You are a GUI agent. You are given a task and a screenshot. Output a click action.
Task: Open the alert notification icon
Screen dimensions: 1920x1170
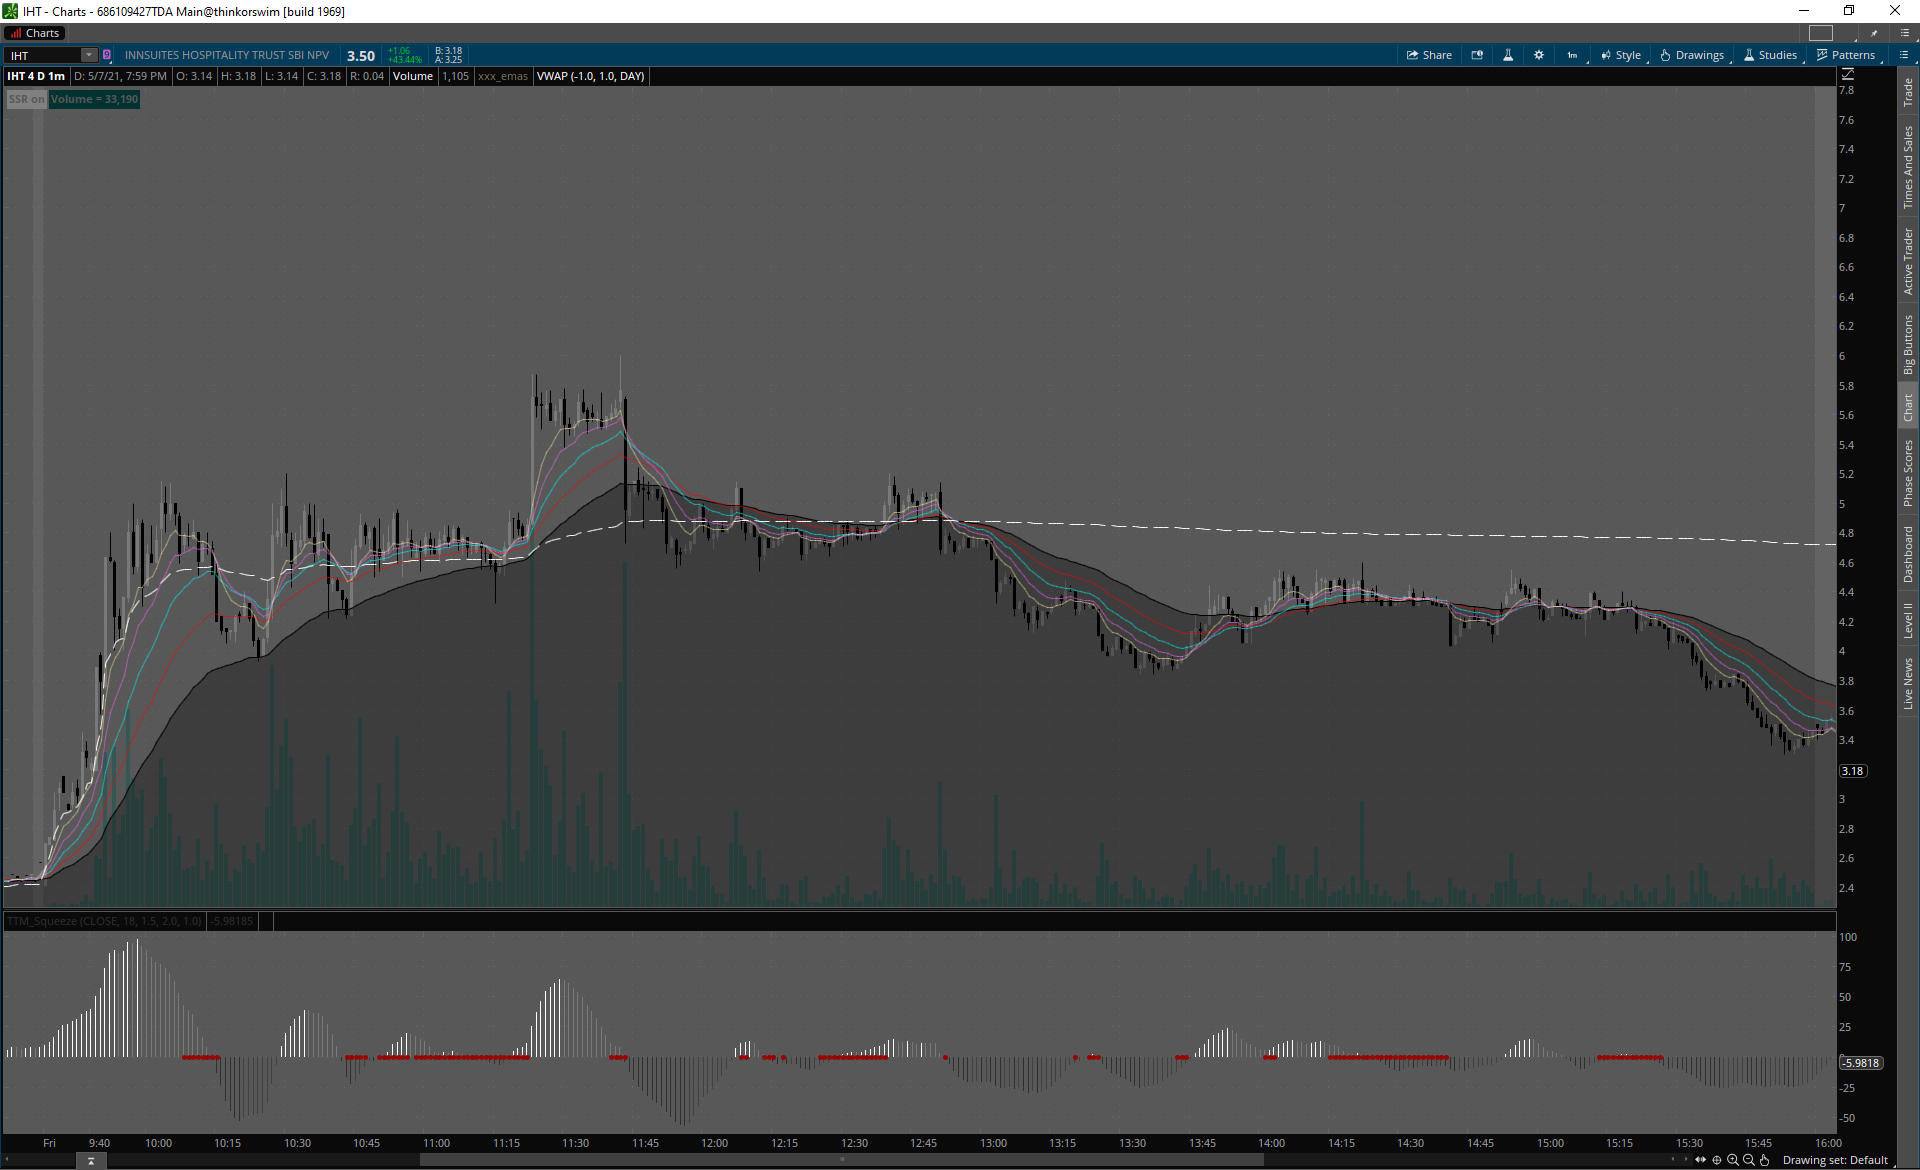1477,55
